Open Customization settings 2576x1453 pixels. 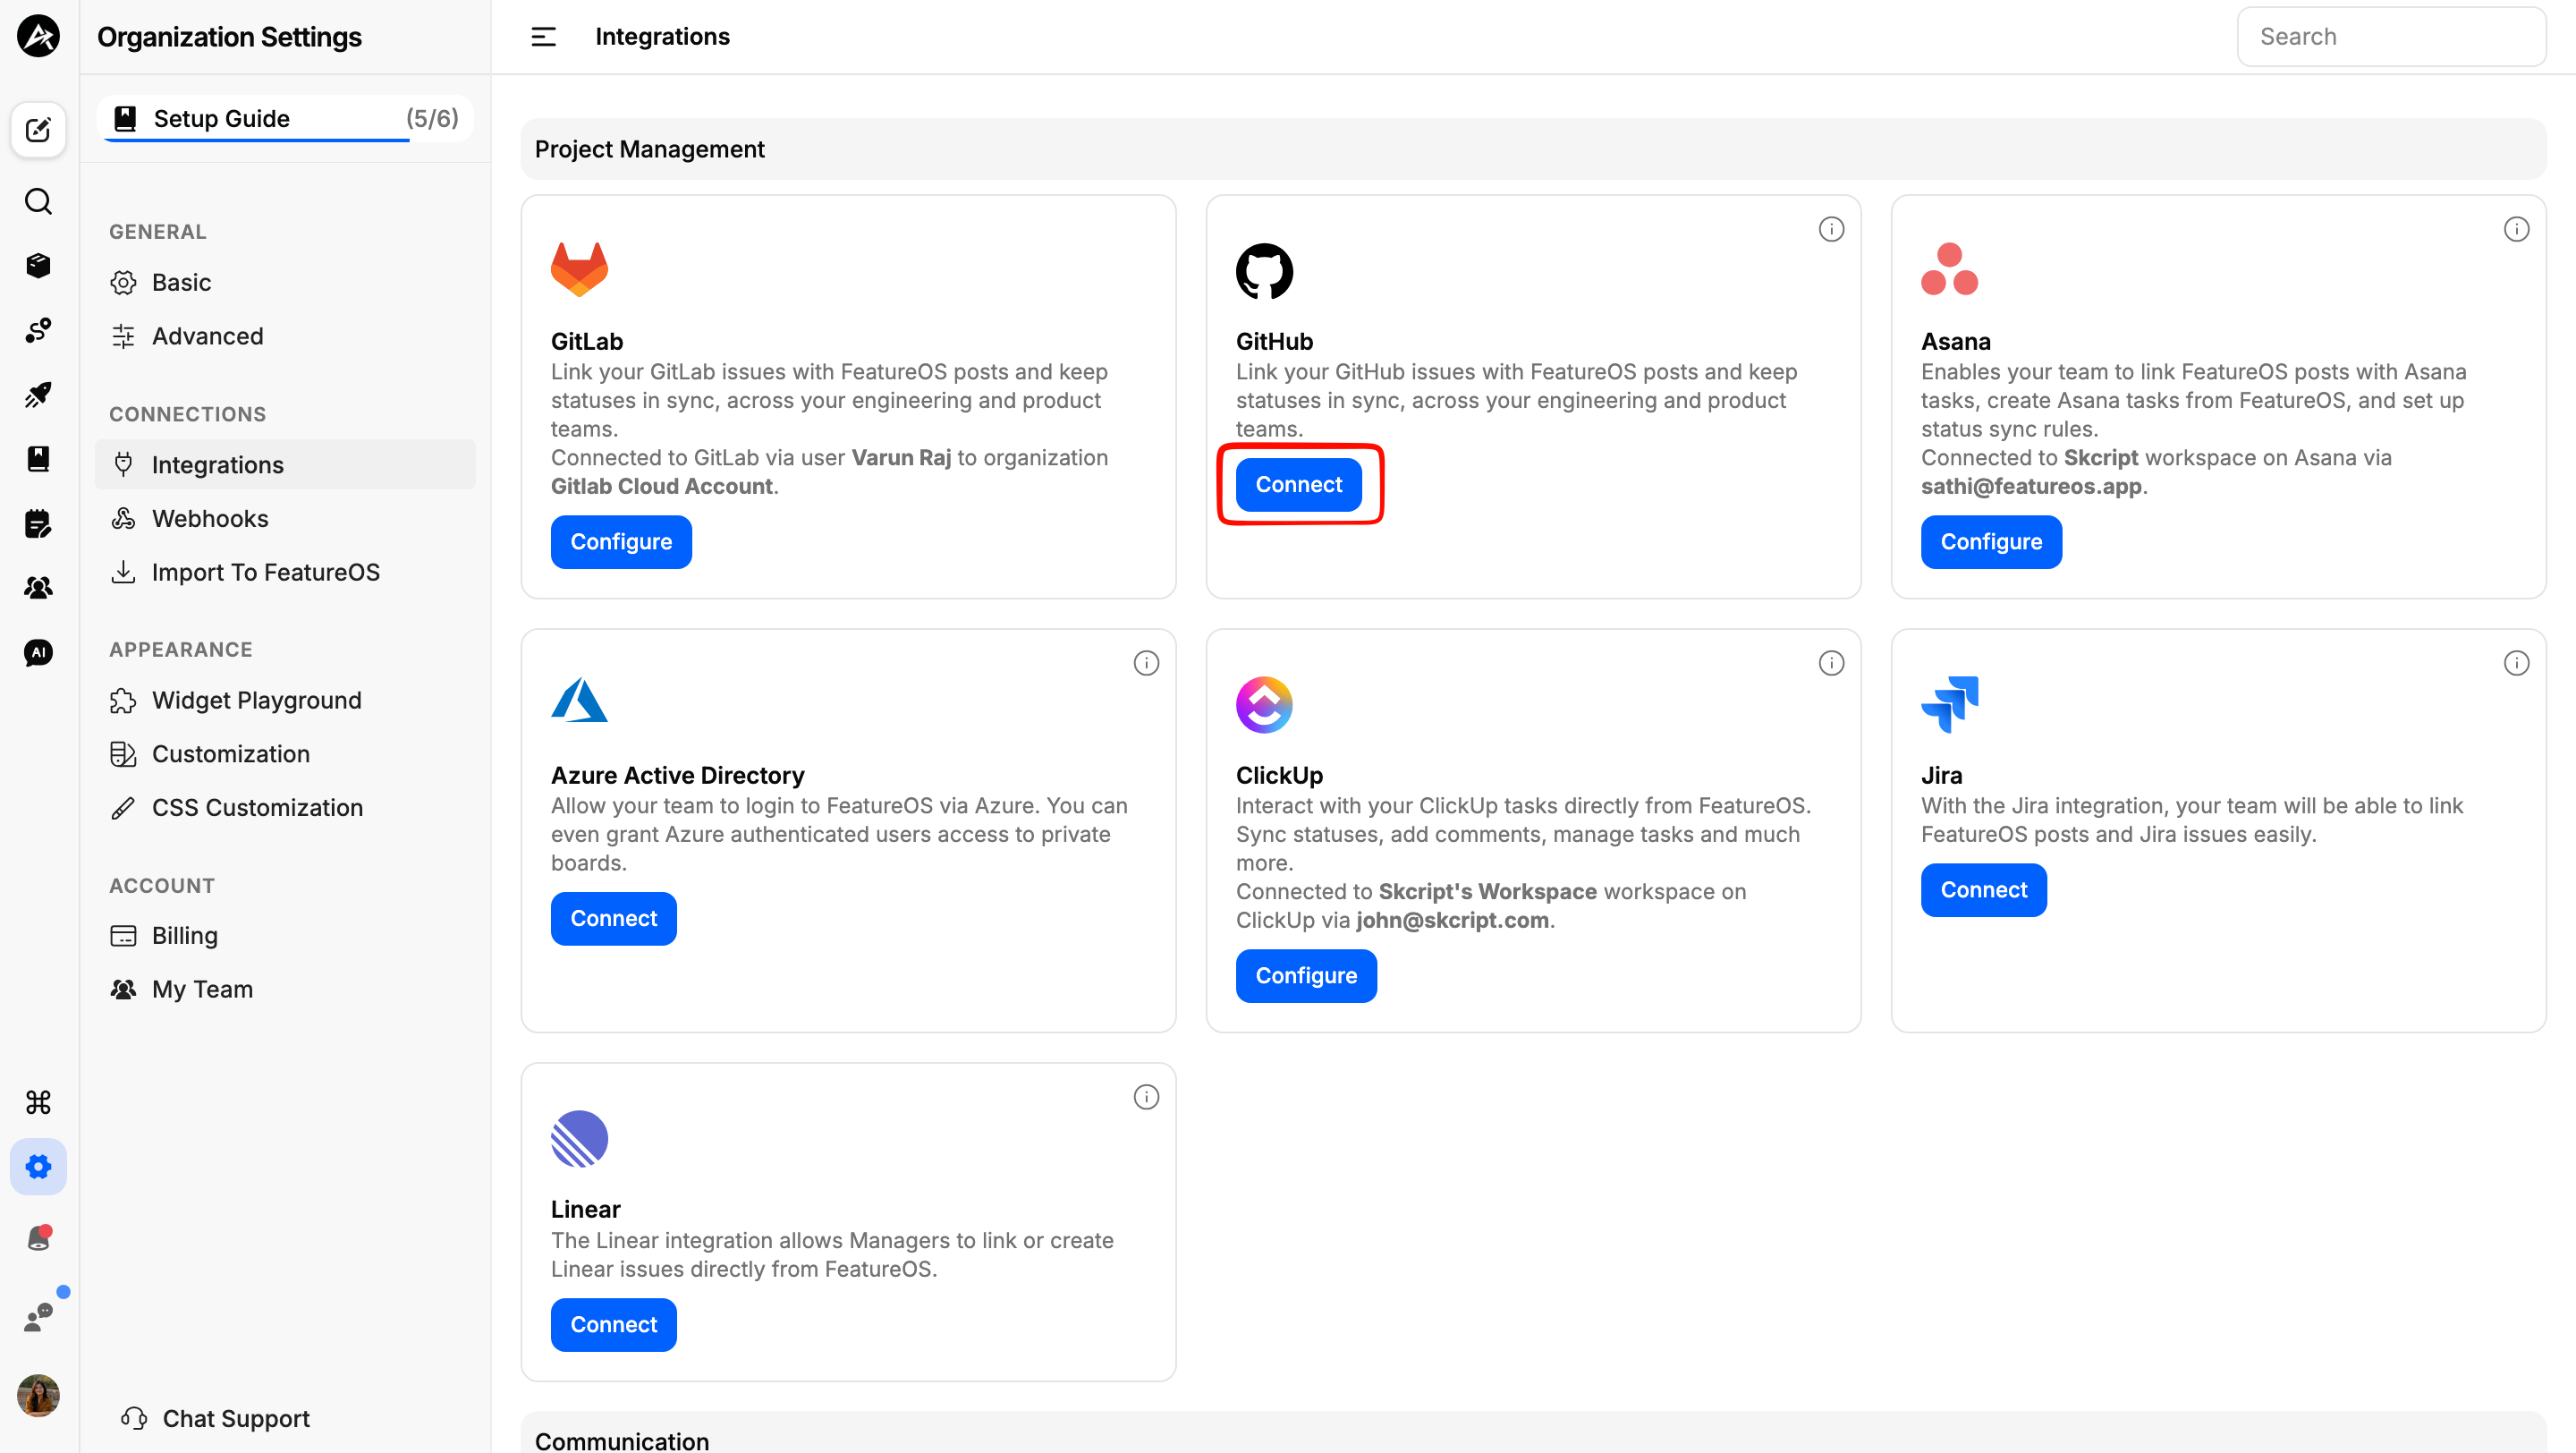click(285, 754)
